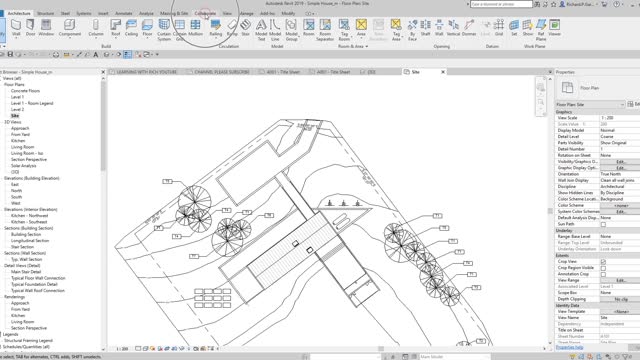
Task: Enable the Crop Region Visible checkbox
Action: (603, 268)
